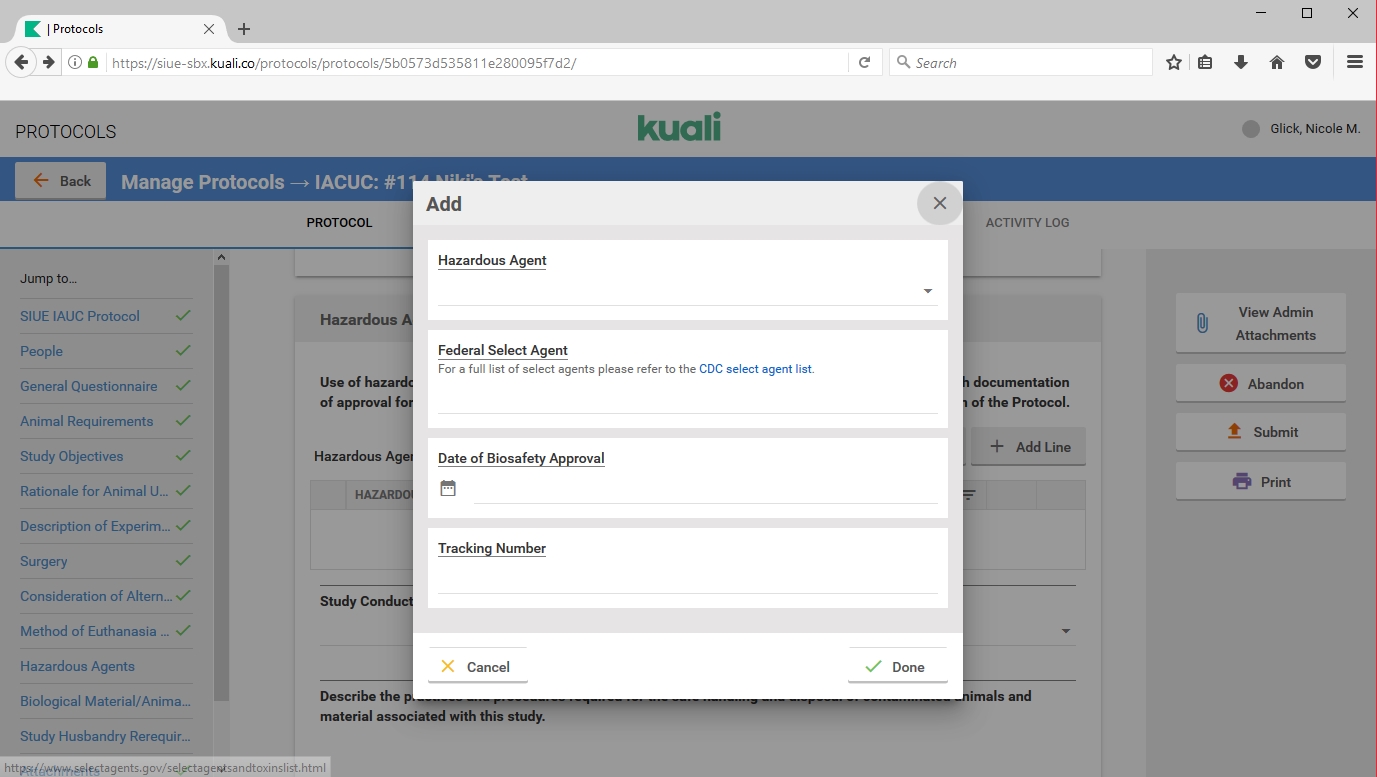Open Firefox bookmark star icon
1377x777 pixels.
pyautogui.click(x=1173, y=62)
